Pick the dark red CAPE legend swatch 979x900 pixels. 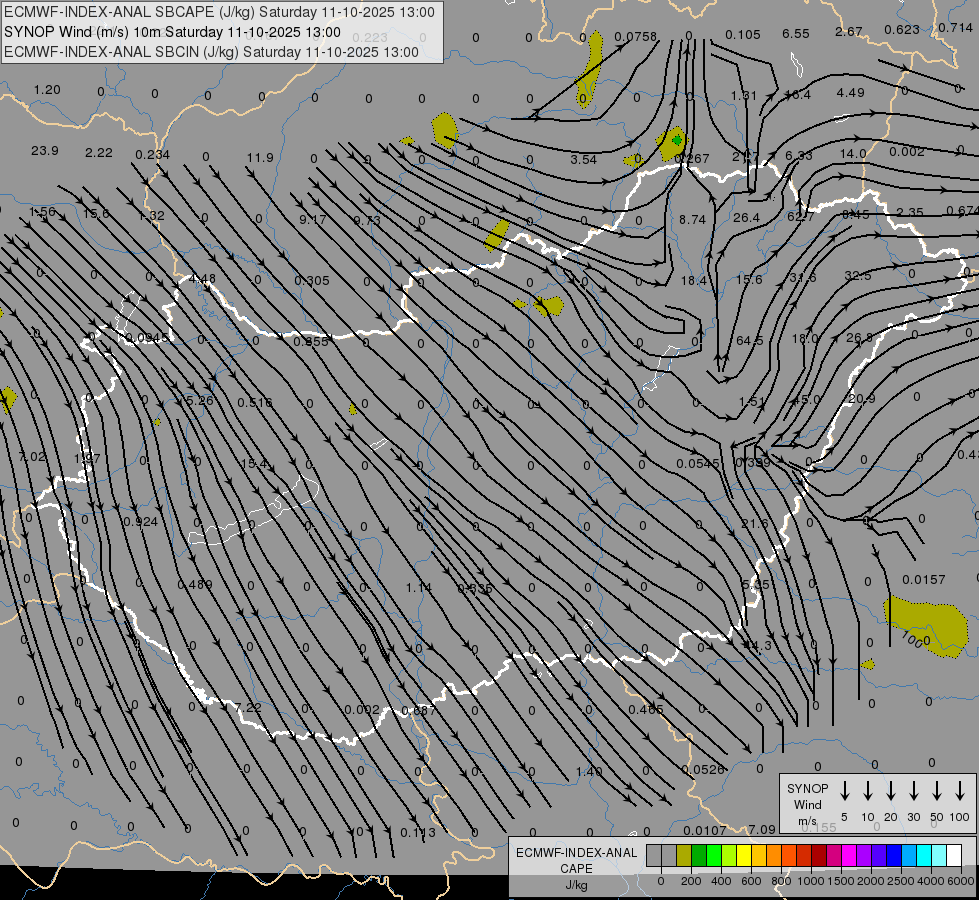point(819,855)
